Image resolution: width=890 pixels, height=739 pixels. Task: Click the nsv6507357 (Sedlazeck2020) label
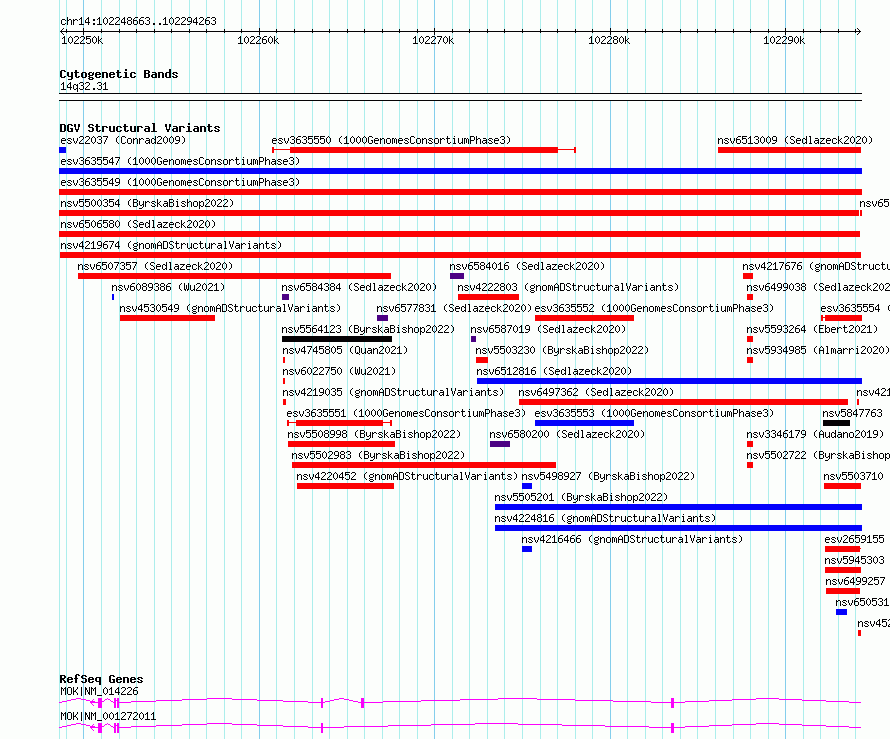click(x=155, y=266)
